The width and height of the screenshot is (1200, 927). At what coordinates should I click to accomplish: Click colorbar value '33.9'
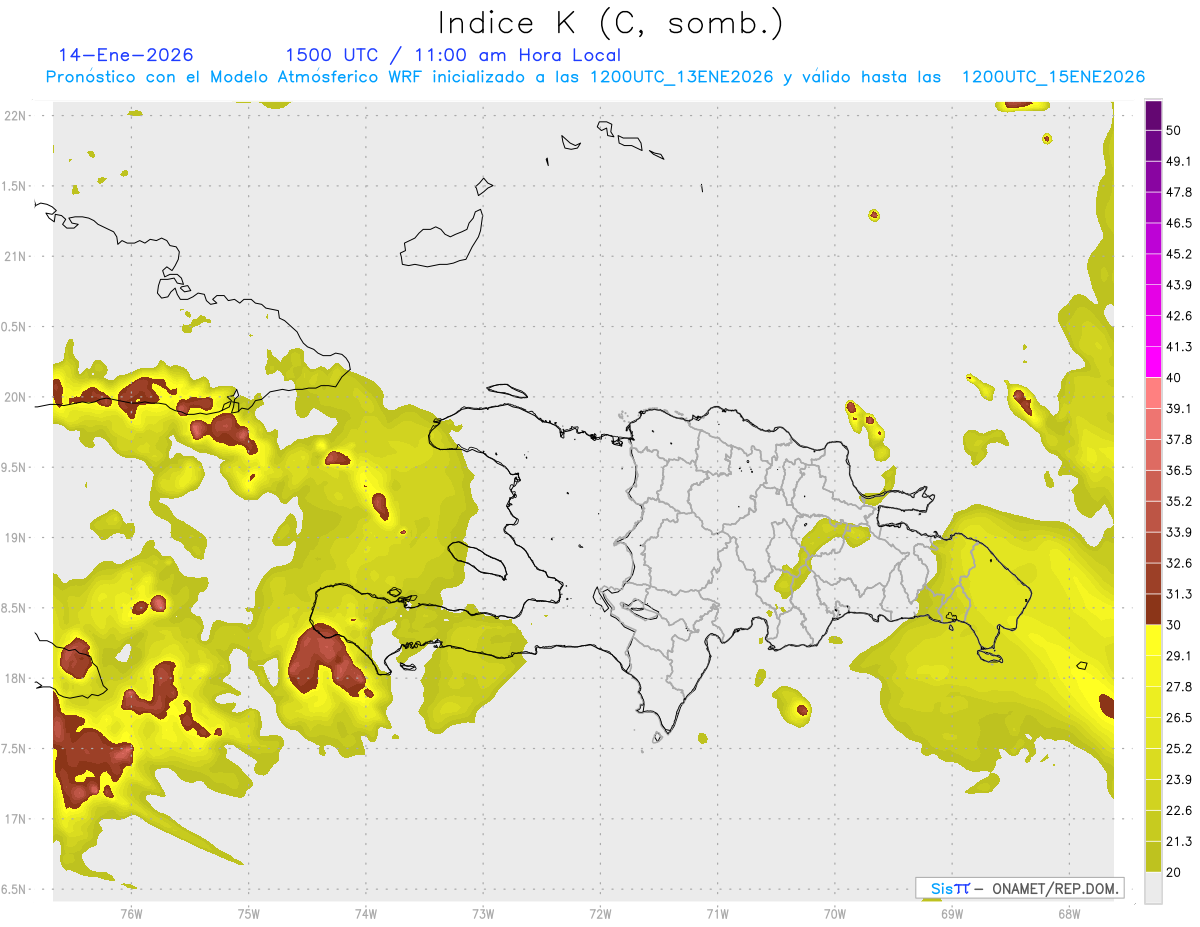click(x=1179, y=532)
